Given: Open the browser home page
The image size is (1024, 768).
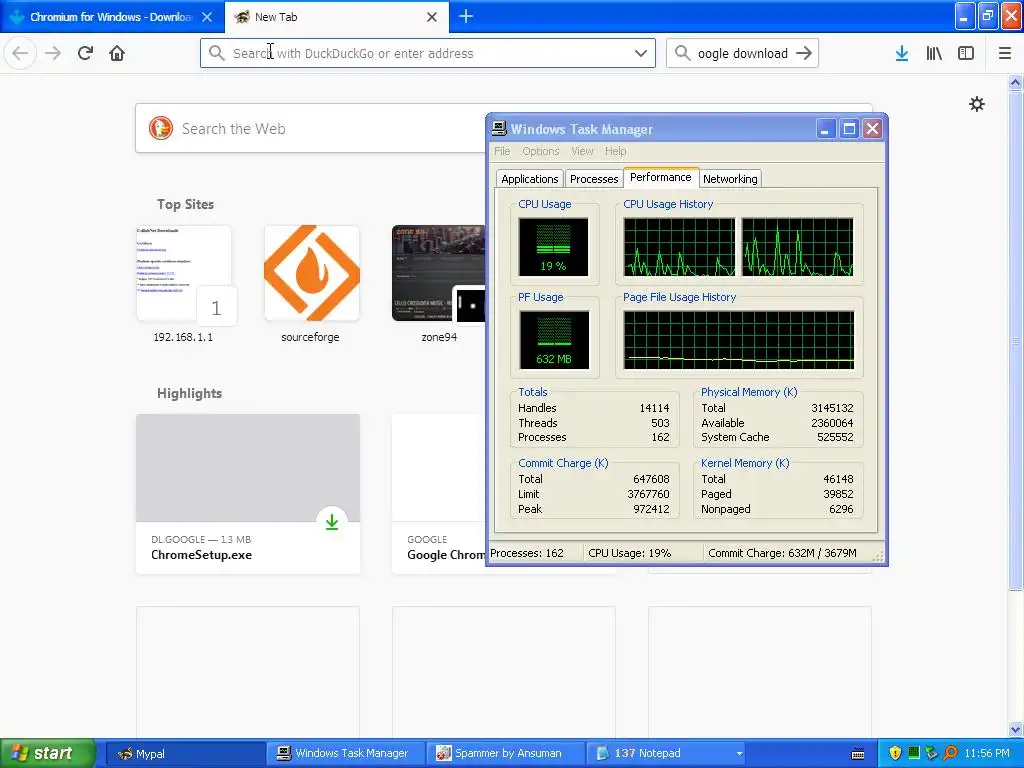Looking at the screenshot, I should click(x=117, y=53).
